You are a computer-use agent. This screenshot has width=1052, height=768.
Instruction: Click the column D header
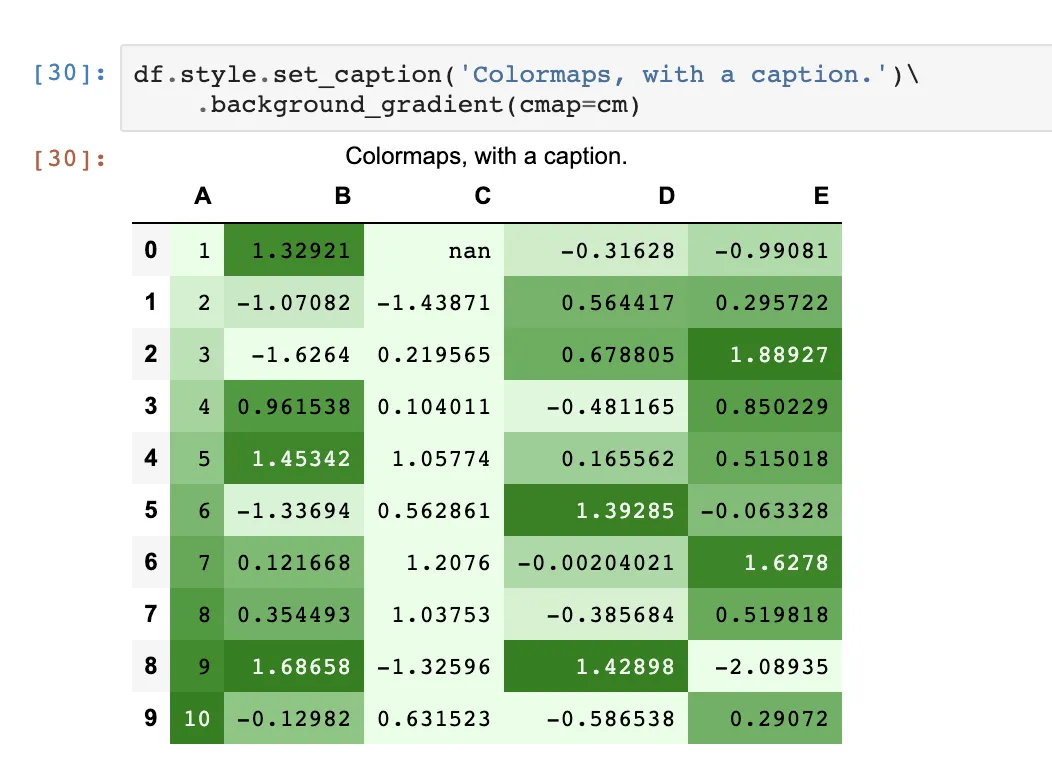(x=666, y=196)
